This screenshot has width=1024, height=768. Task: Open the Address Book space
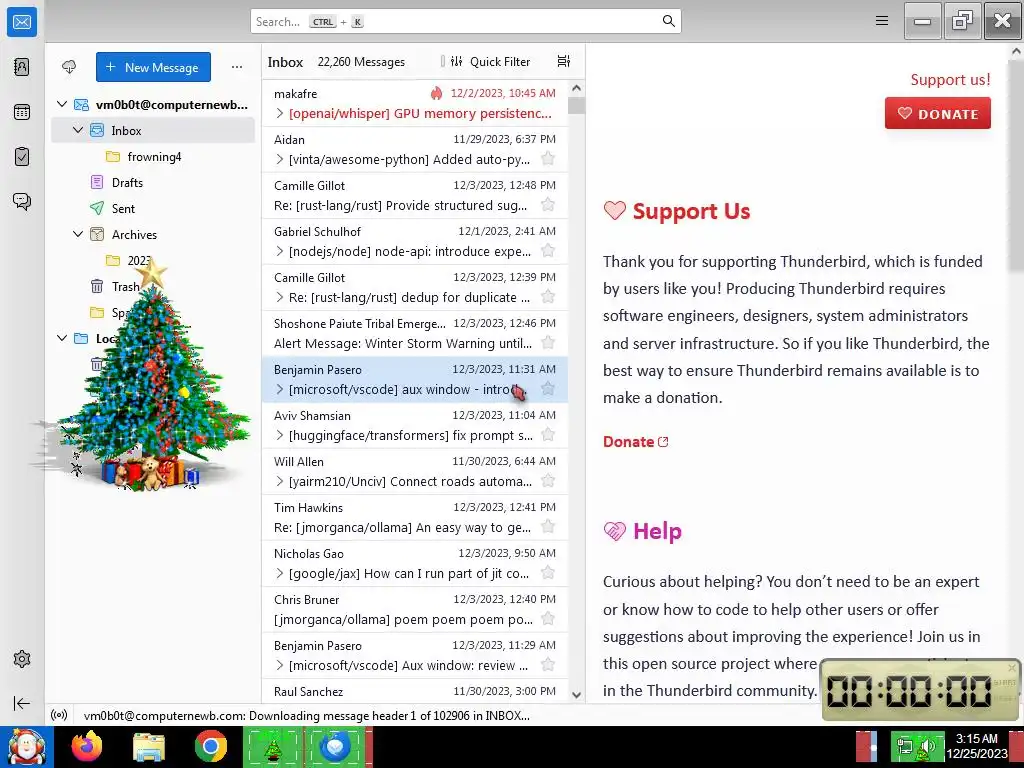[x=22, y=67]
